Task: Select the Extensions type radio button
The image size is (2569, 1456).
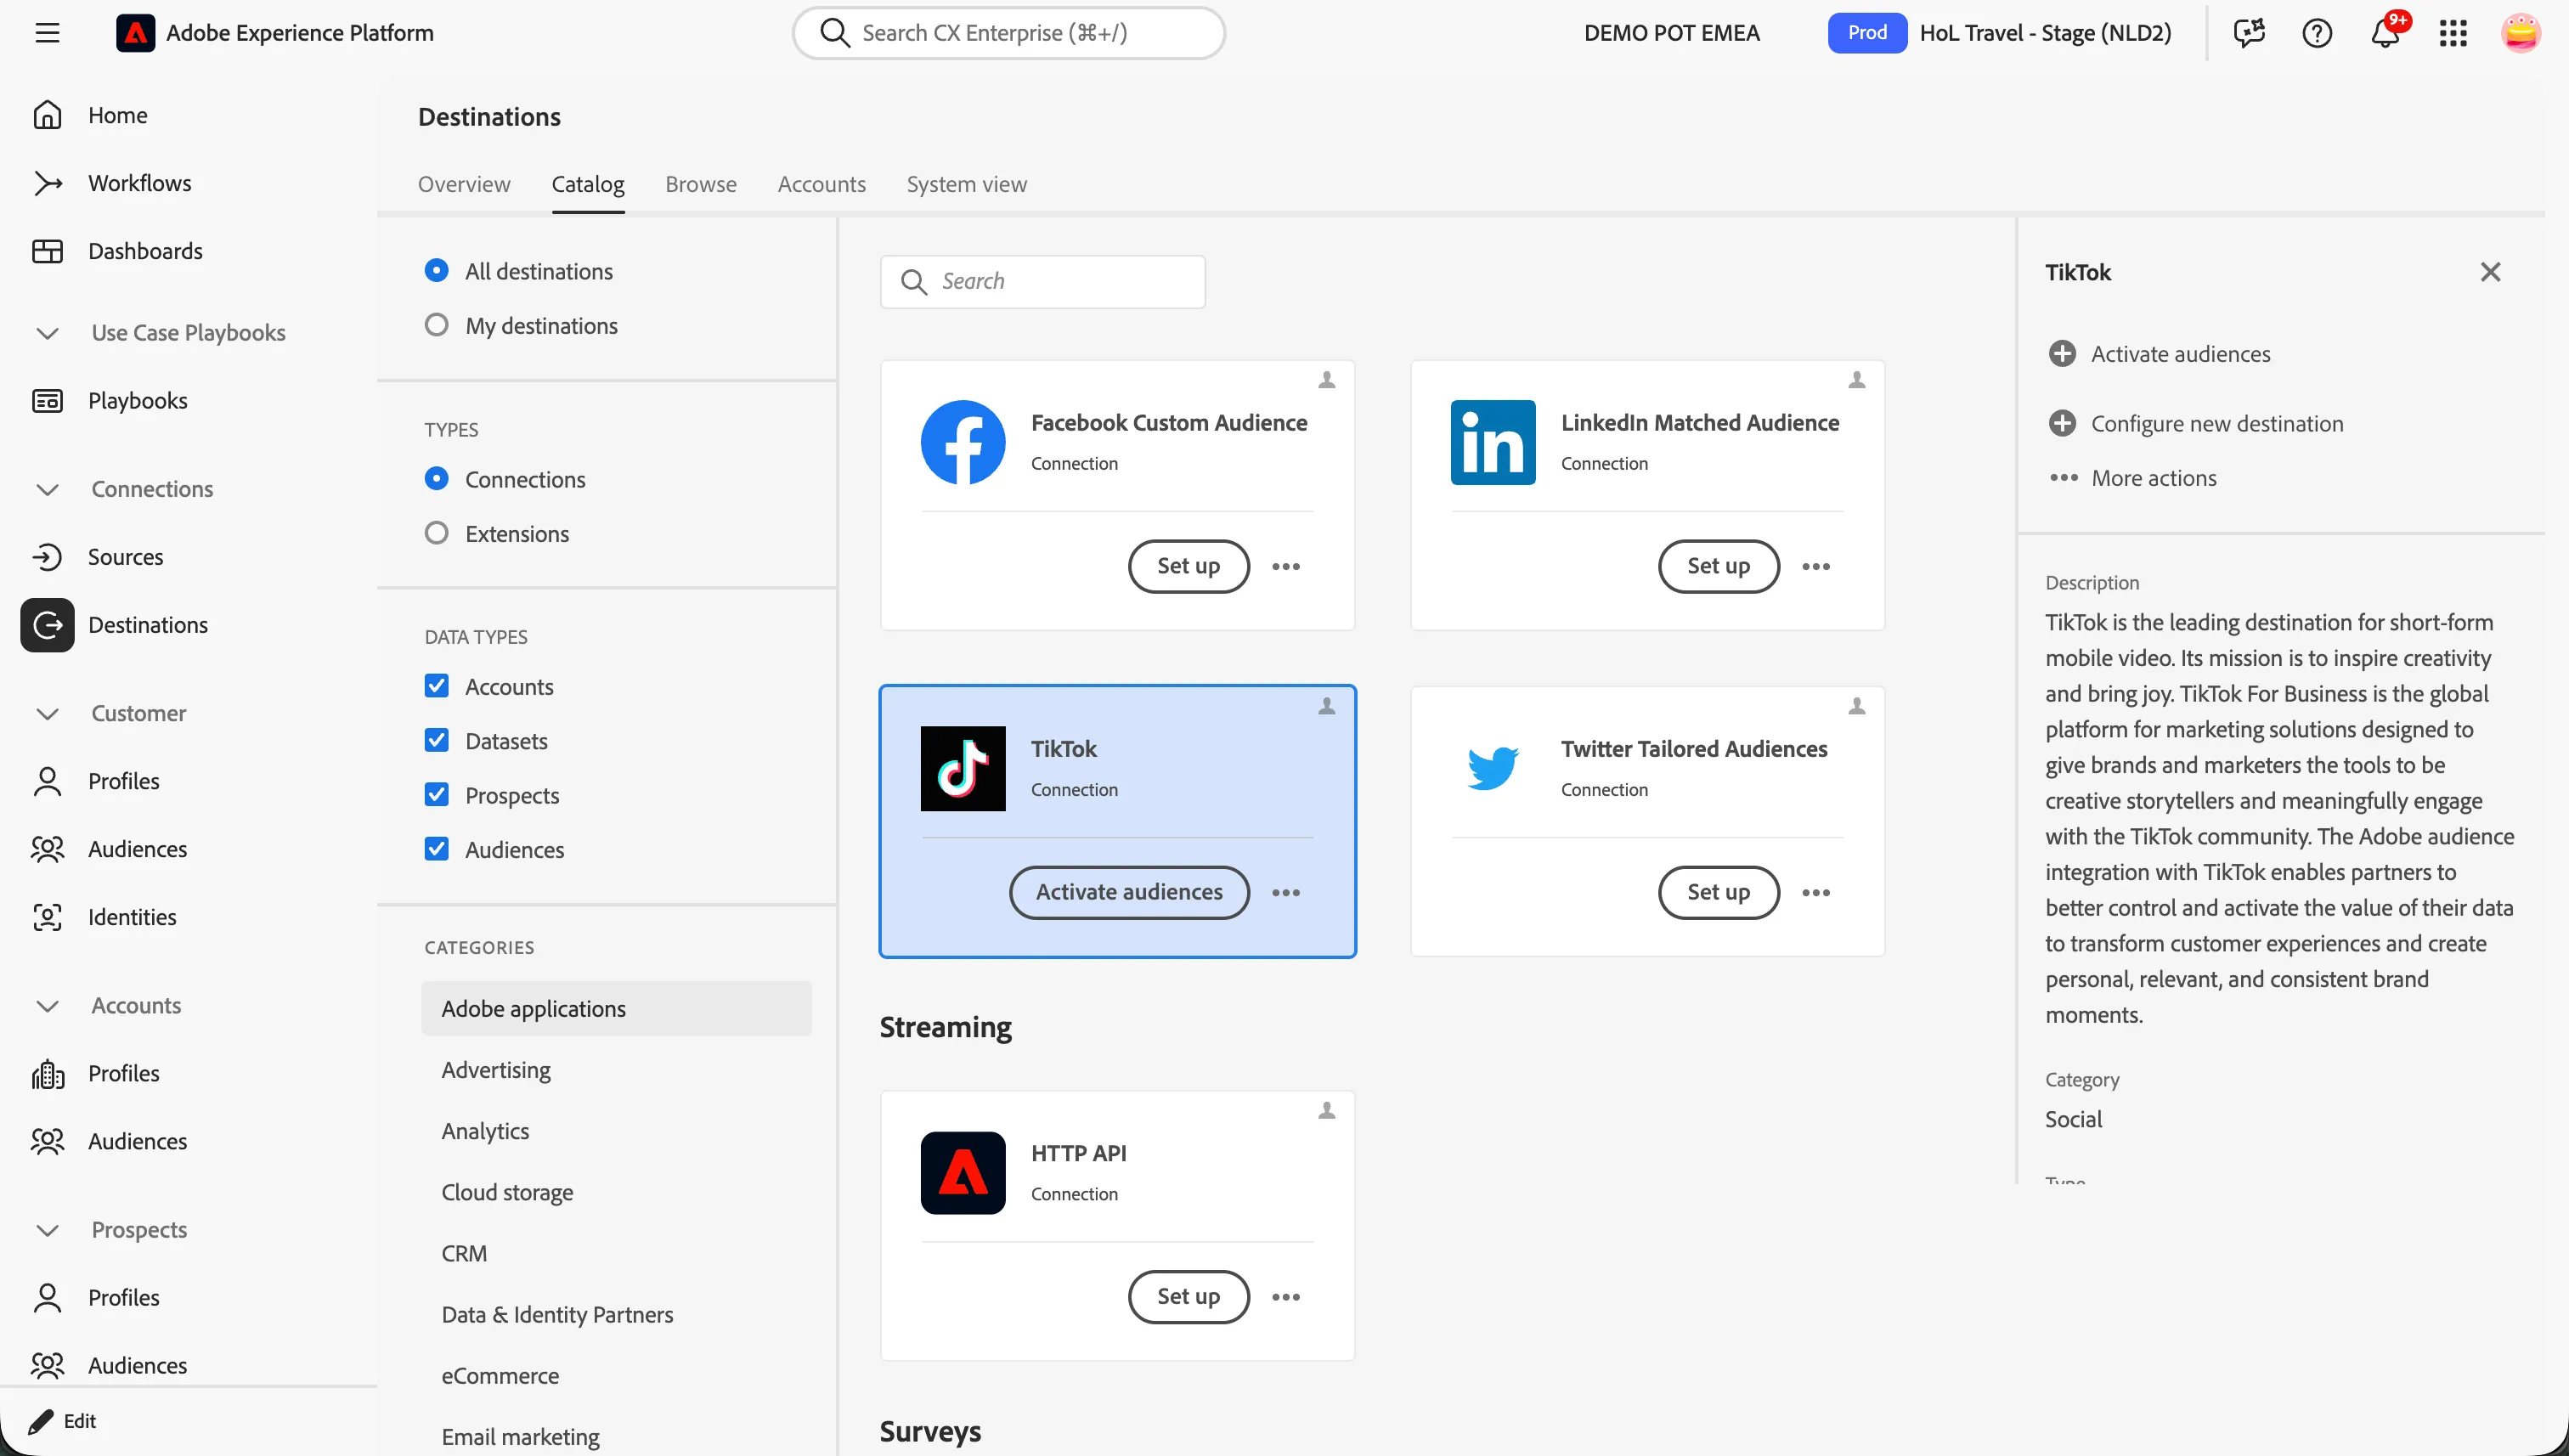Action: (436, 533)
